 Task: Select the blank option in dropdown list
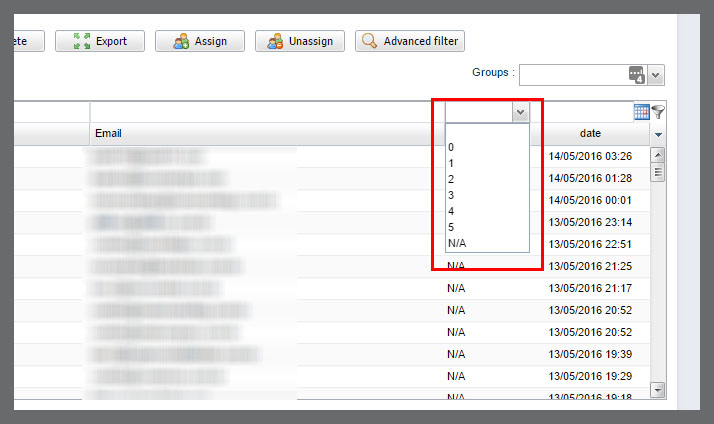487,132
